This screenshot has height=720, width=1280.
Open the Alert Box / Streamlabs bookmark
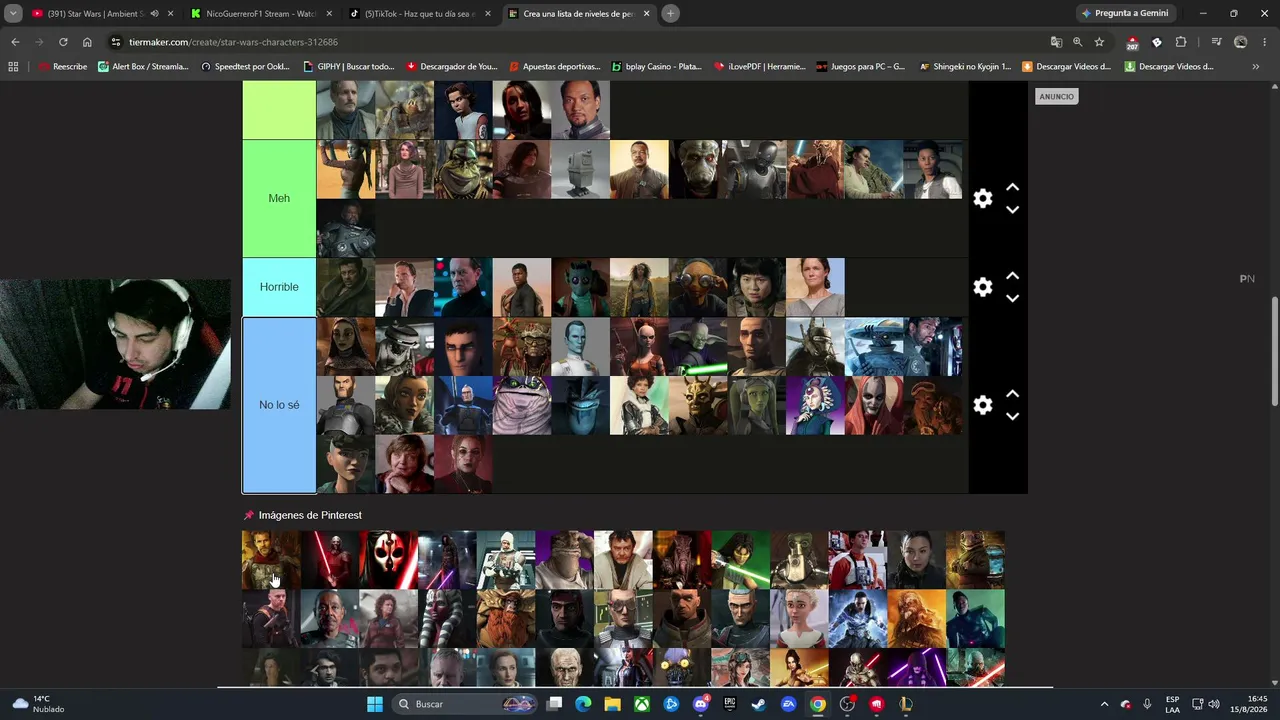143,67
